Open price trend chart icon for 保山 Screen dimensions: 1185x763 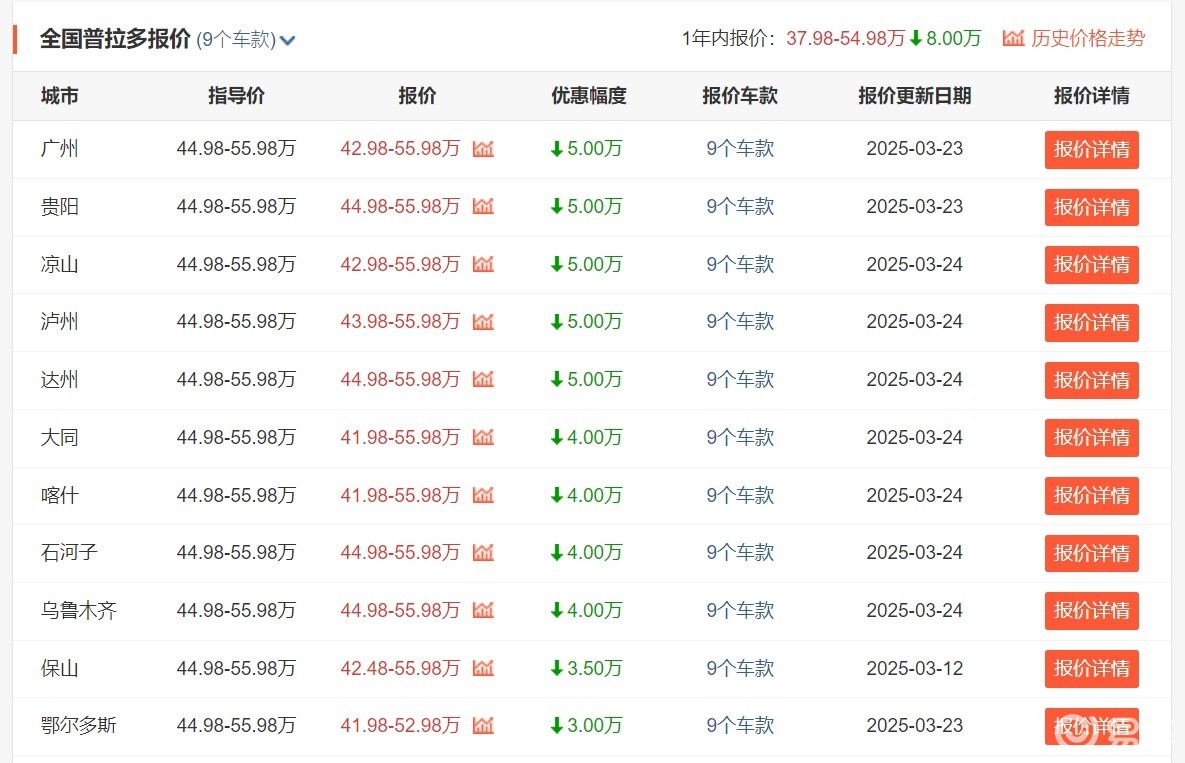[483, 669]
